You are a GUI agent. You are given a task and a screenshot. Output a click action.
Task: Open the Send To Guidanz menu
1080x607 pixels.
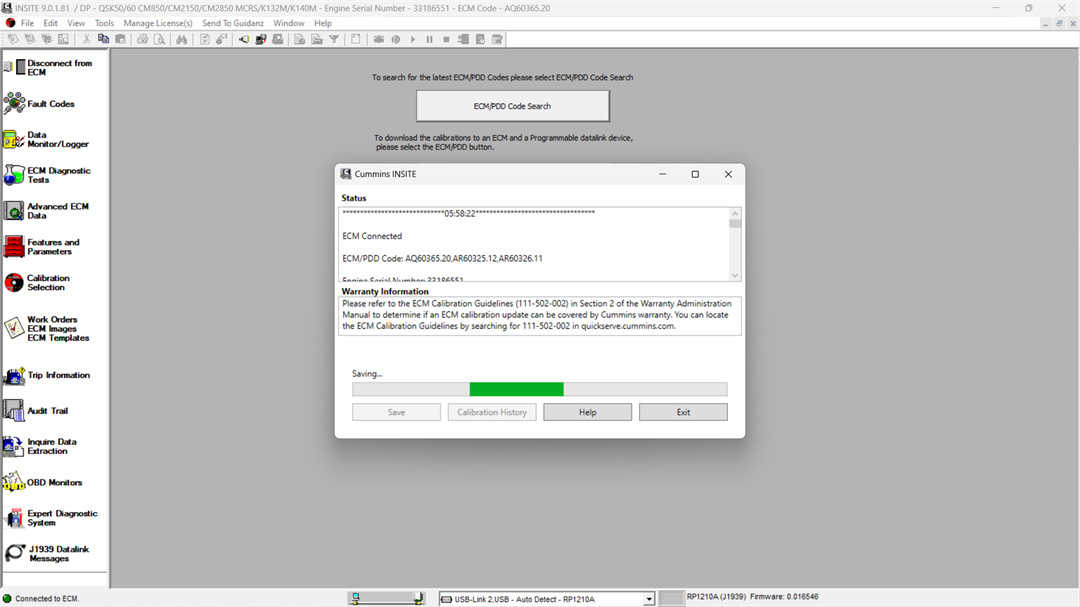[x=231, y=23]
